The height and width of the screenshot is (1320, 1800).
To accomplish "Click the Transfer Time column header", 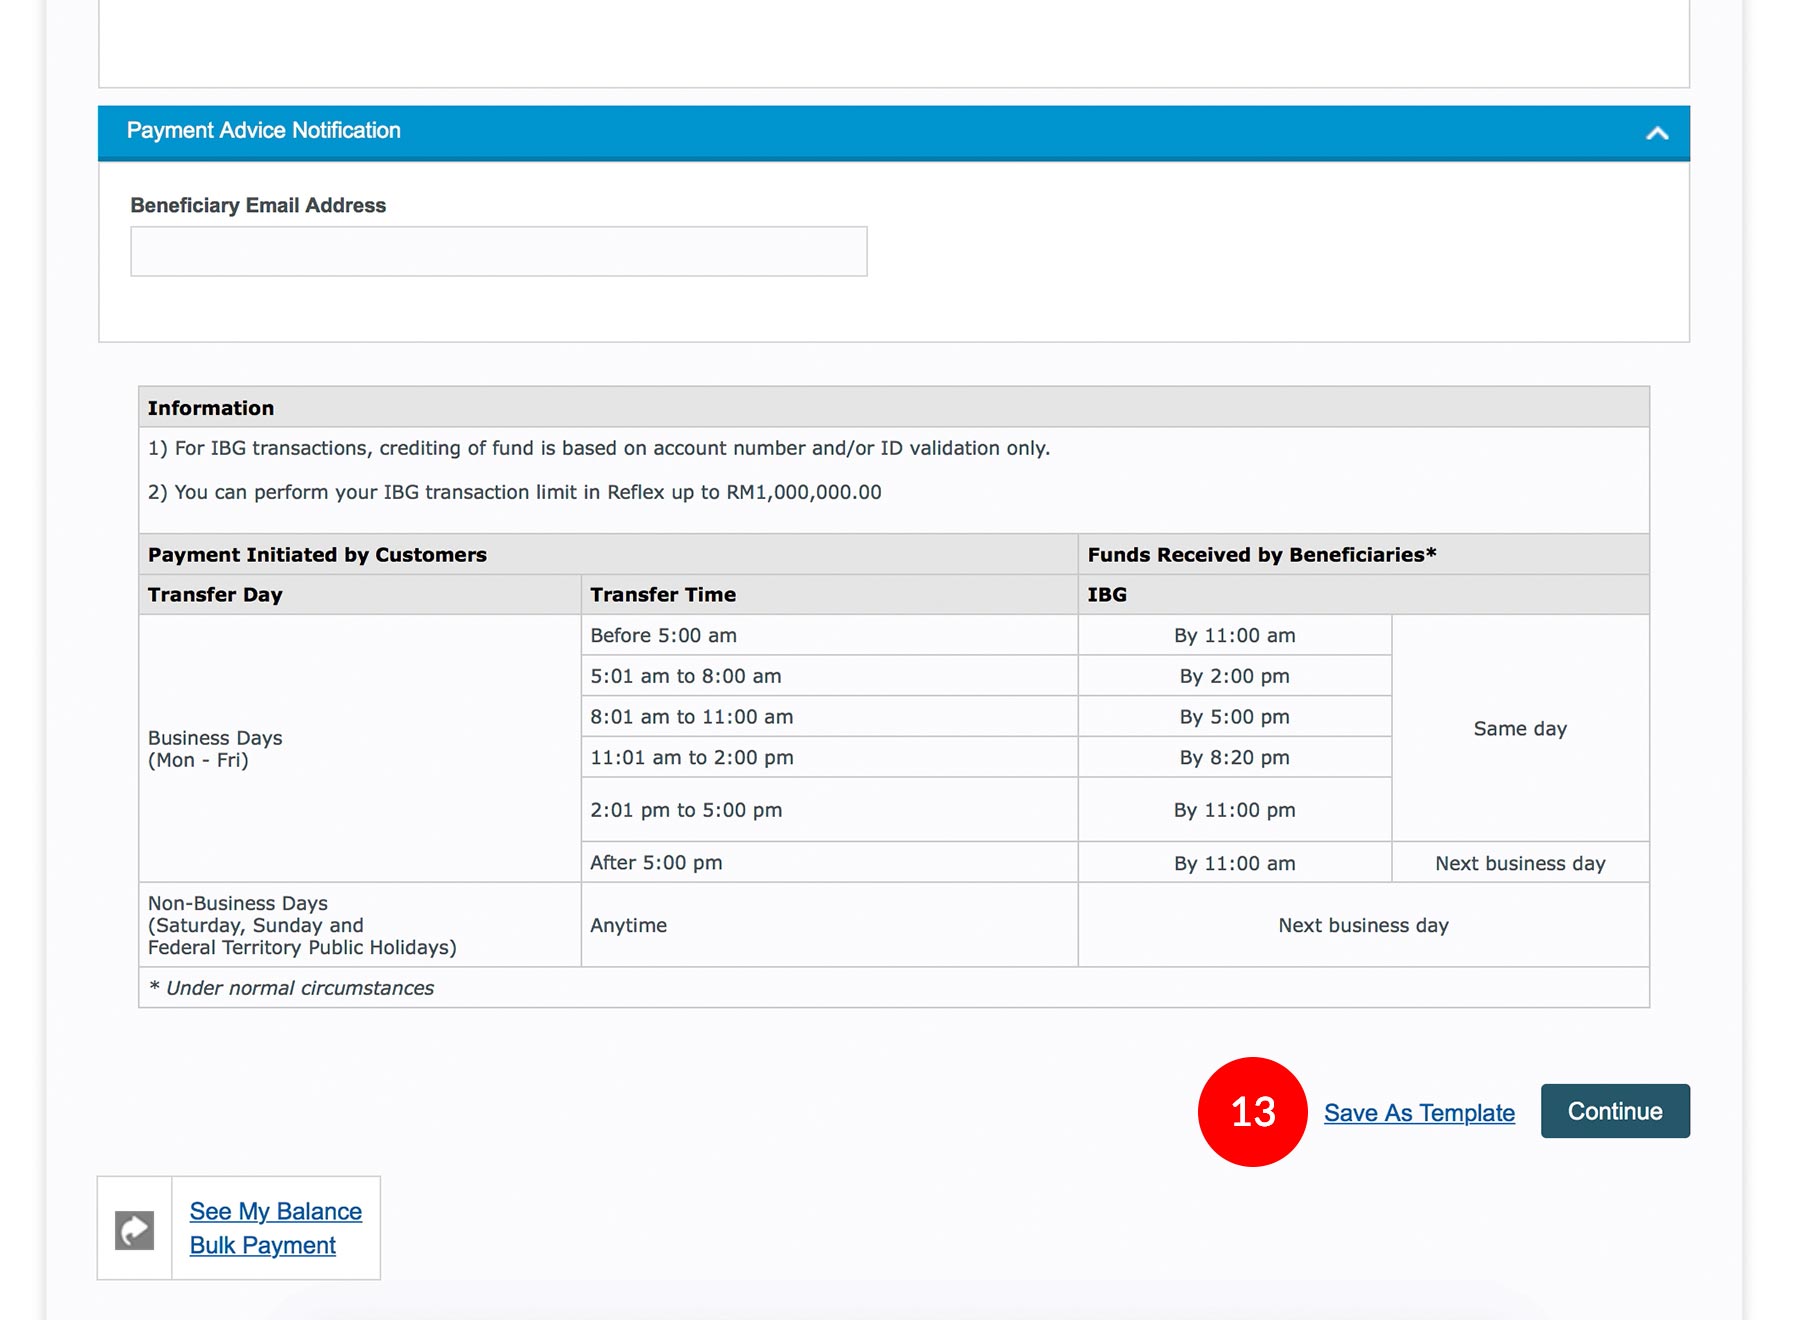I will [x=662, y=594].
